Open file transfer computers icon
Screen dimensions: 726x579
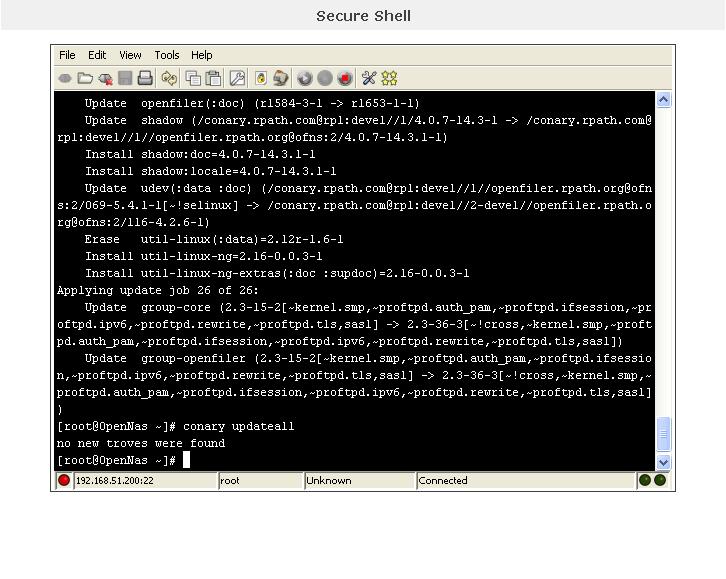pos(281,78)
